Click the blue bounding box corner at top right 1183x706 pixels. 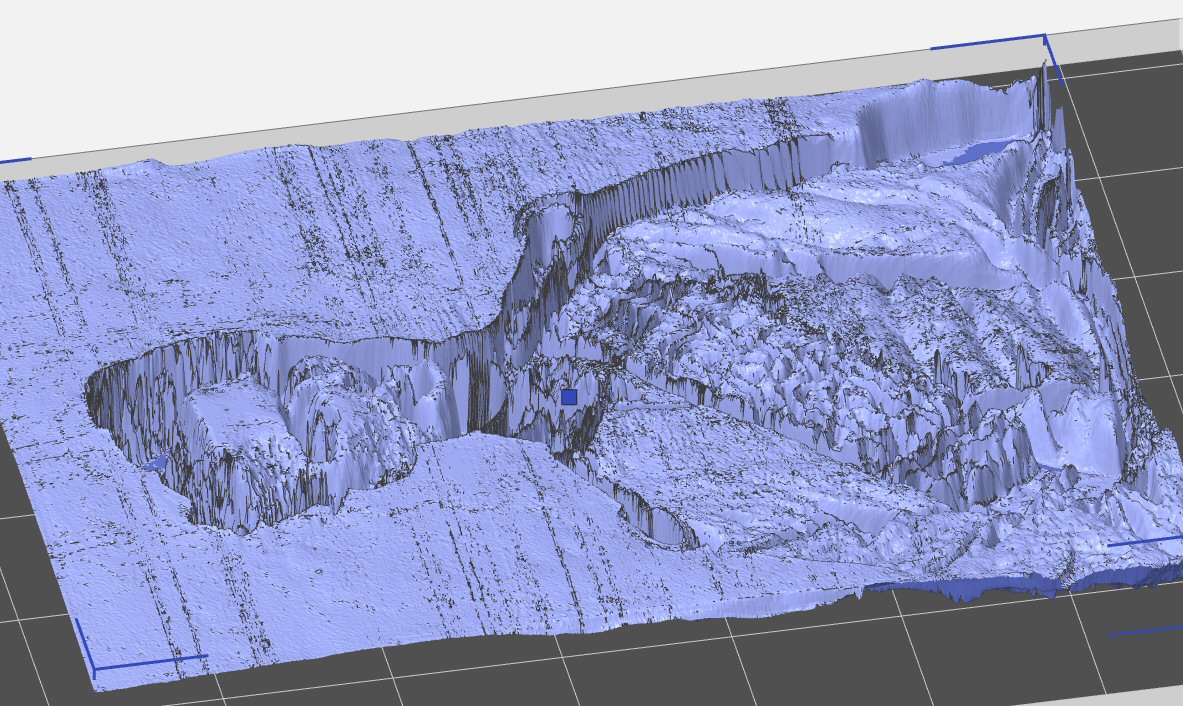[1044, 39]
